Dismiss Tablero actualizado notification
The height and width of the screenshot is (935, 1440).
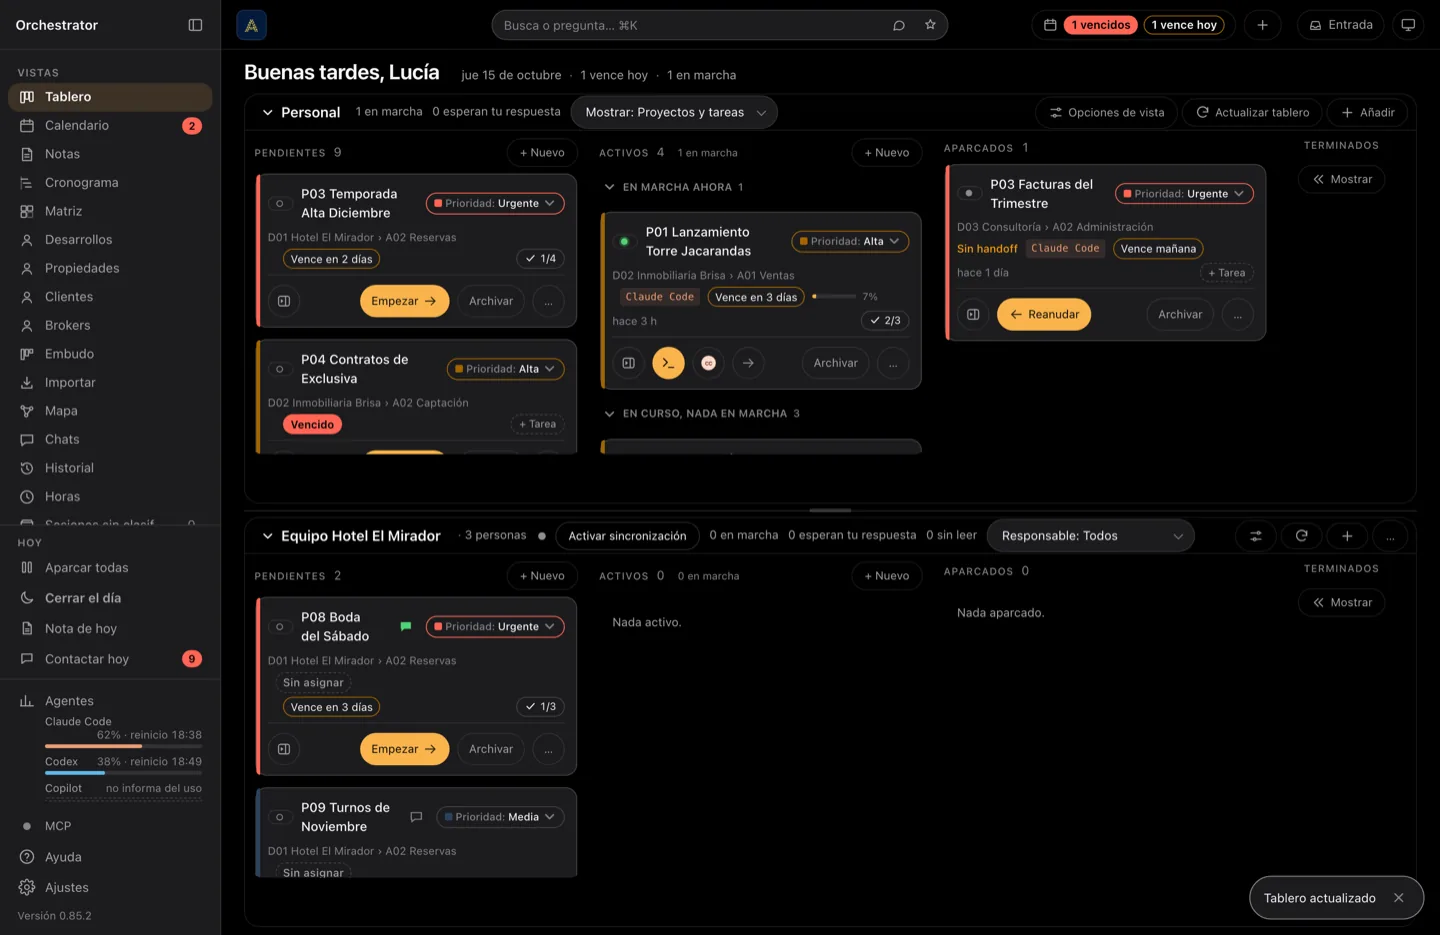[1398, 898]
